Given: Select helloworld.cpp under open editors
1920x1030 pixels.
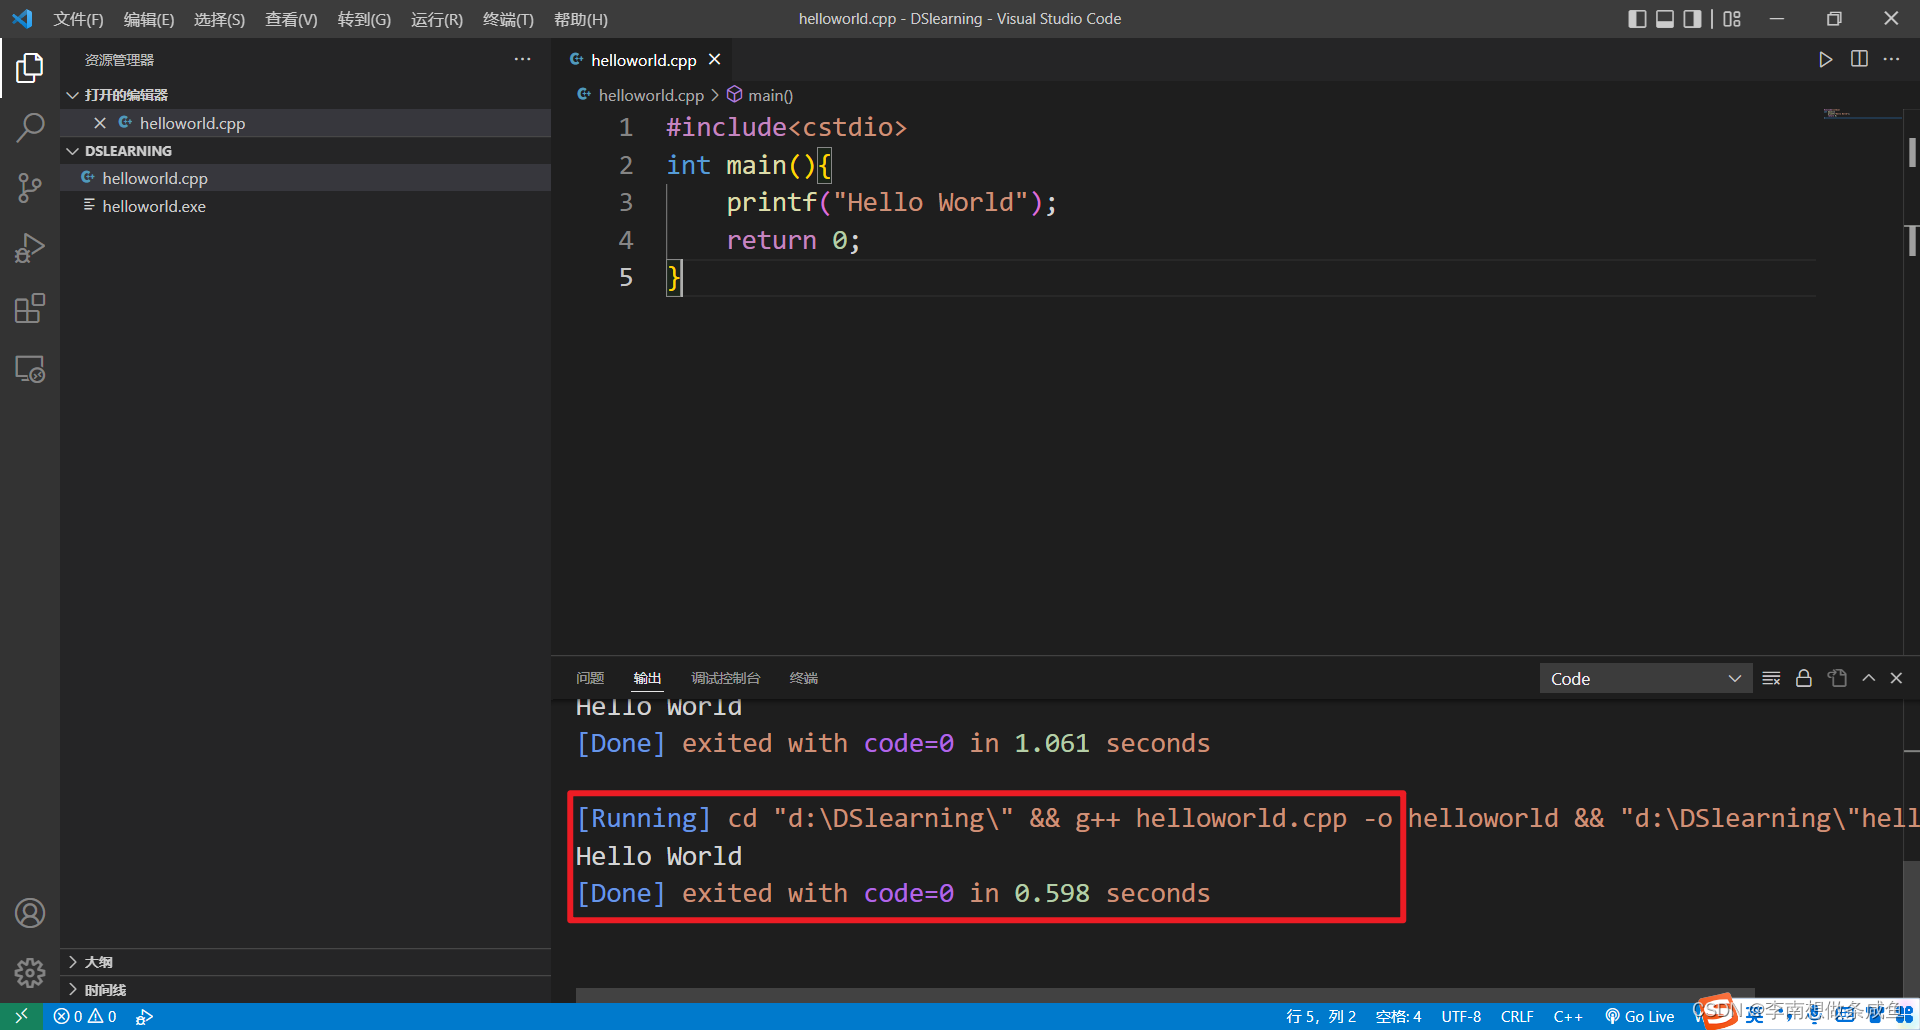Looking at the screenshot, I should (x=305, y=123).
